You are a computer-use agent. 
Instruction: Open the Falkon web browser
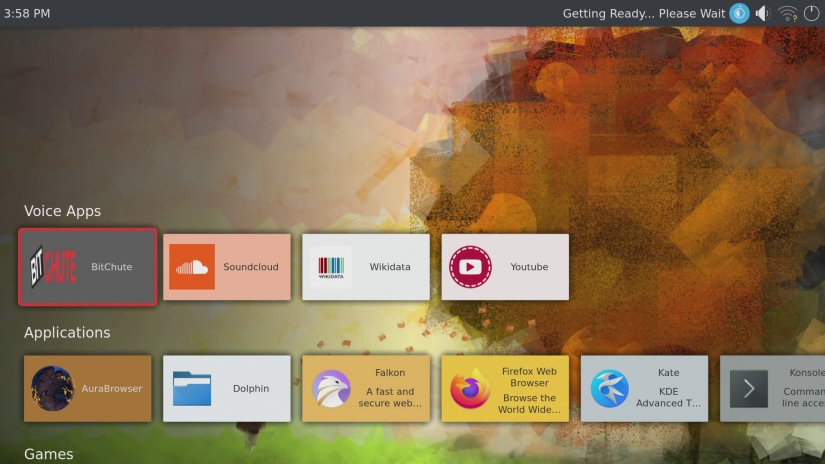pos(366,388)
